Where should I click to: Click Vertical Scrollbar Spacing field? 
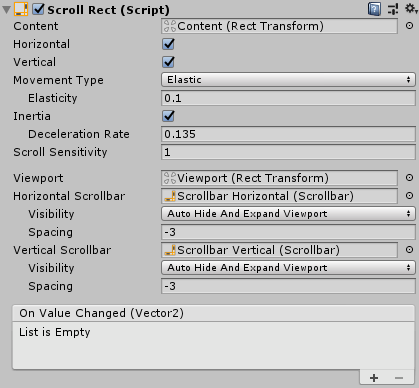click(x=288, y=286)
